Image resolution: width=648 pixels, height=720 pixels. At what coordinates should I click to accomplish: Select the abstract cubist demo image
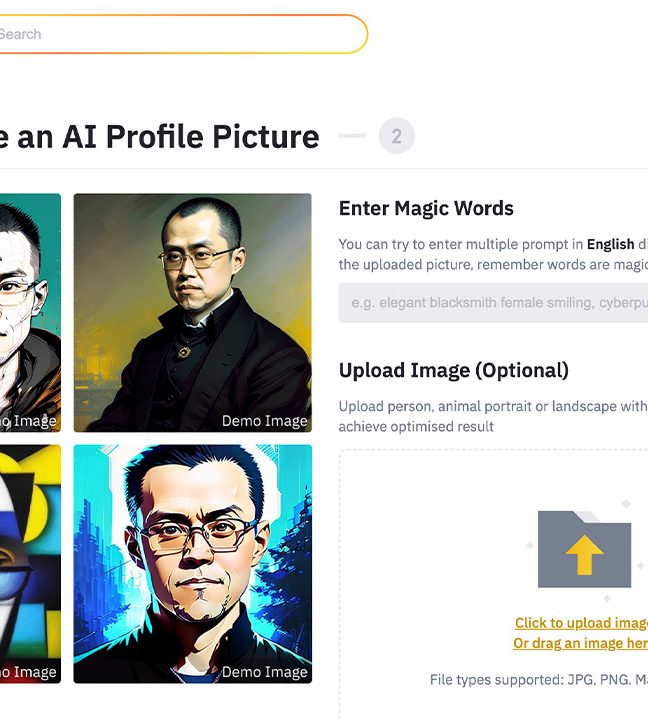(30, 564)
